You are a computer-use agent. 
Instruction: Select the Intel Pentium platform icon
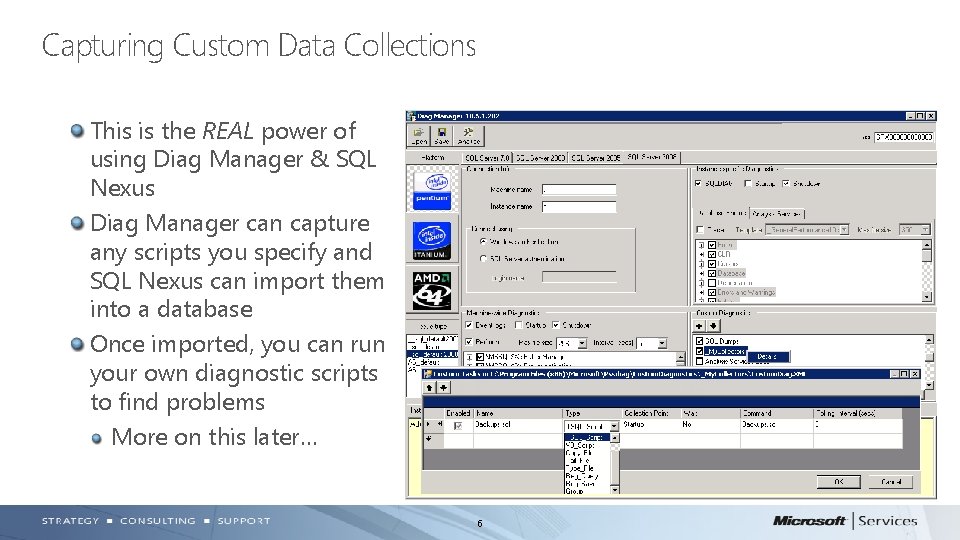coord(432,190)
